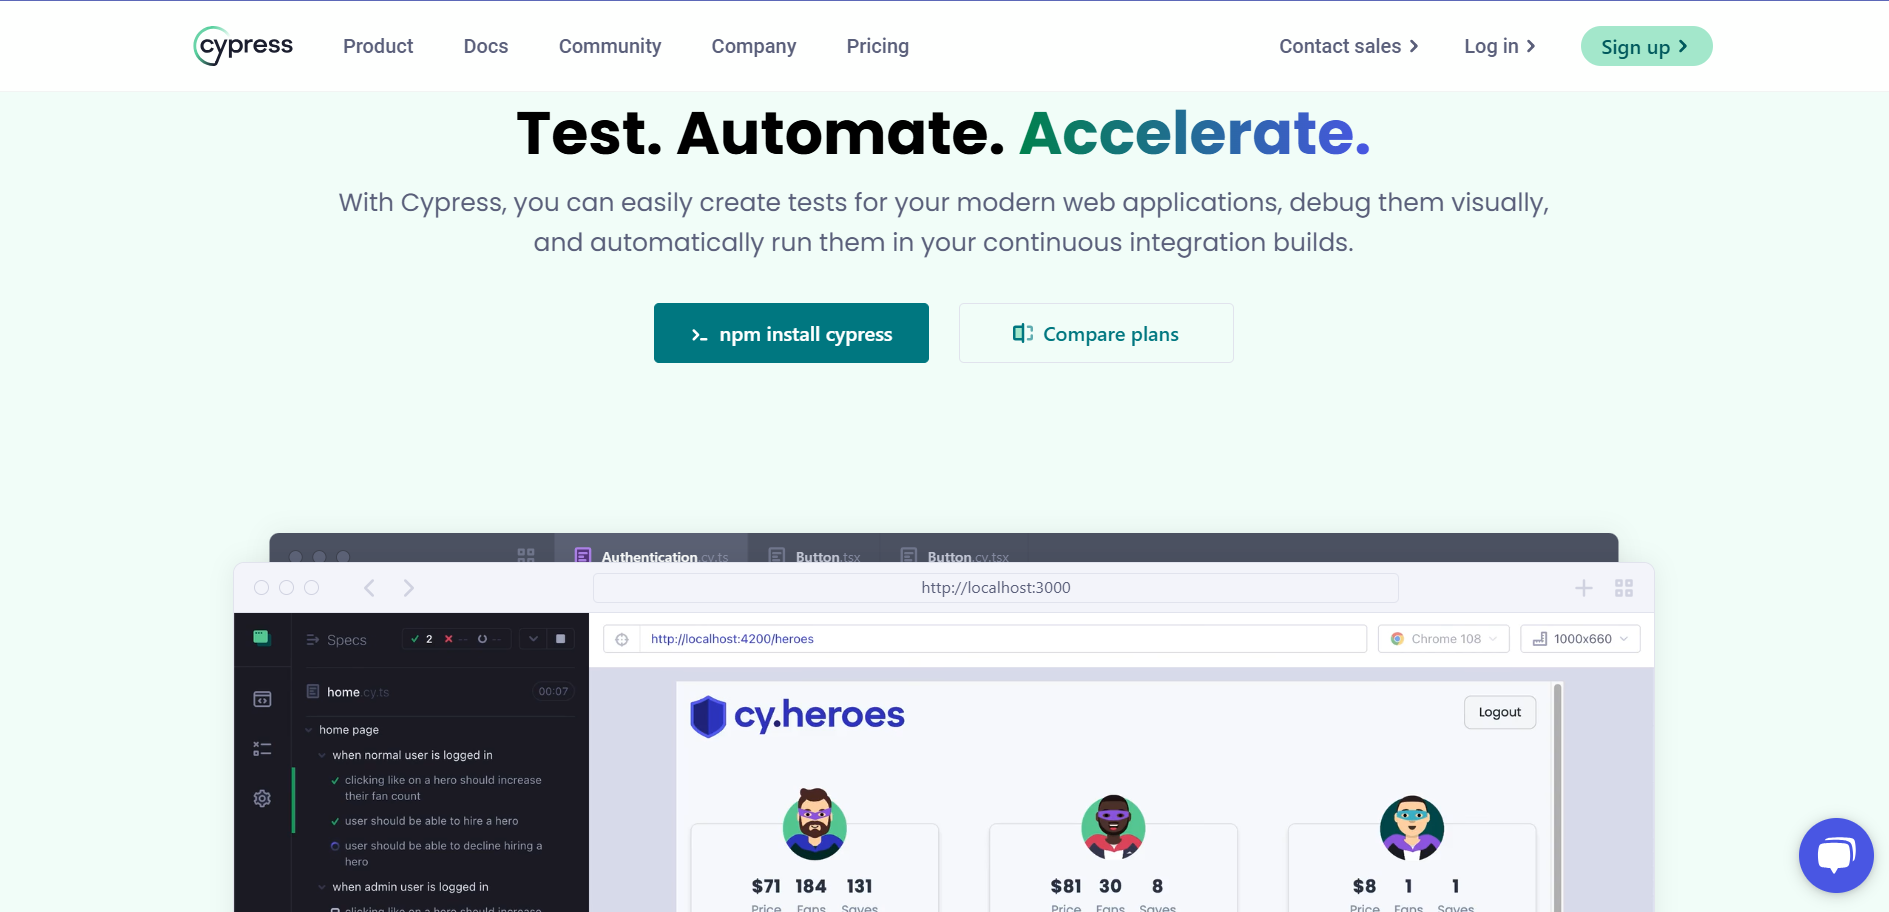Screen dimensions: 1889x912
Task: Click the $81 price value
Action: [x=1066, y=886]
